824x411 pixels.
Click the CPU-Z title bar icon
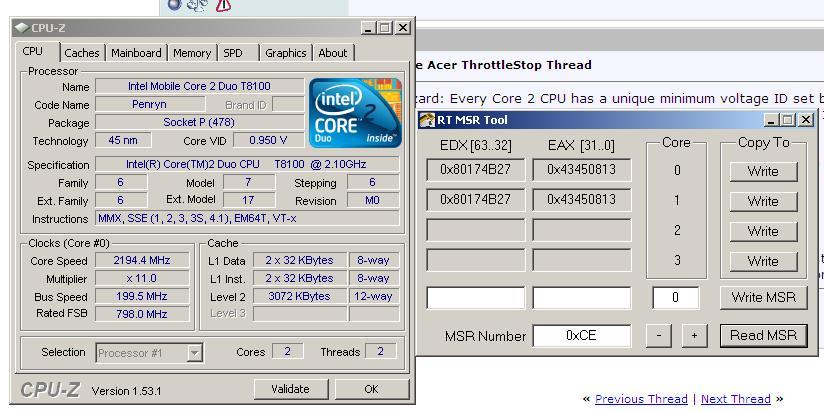click(21, 28)
